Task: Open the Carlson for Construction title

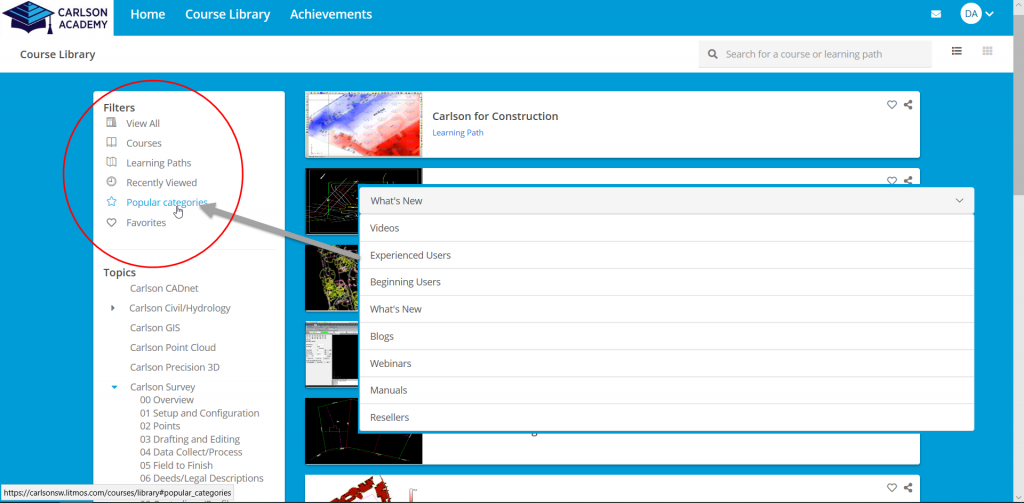Action: coord(495,116)
